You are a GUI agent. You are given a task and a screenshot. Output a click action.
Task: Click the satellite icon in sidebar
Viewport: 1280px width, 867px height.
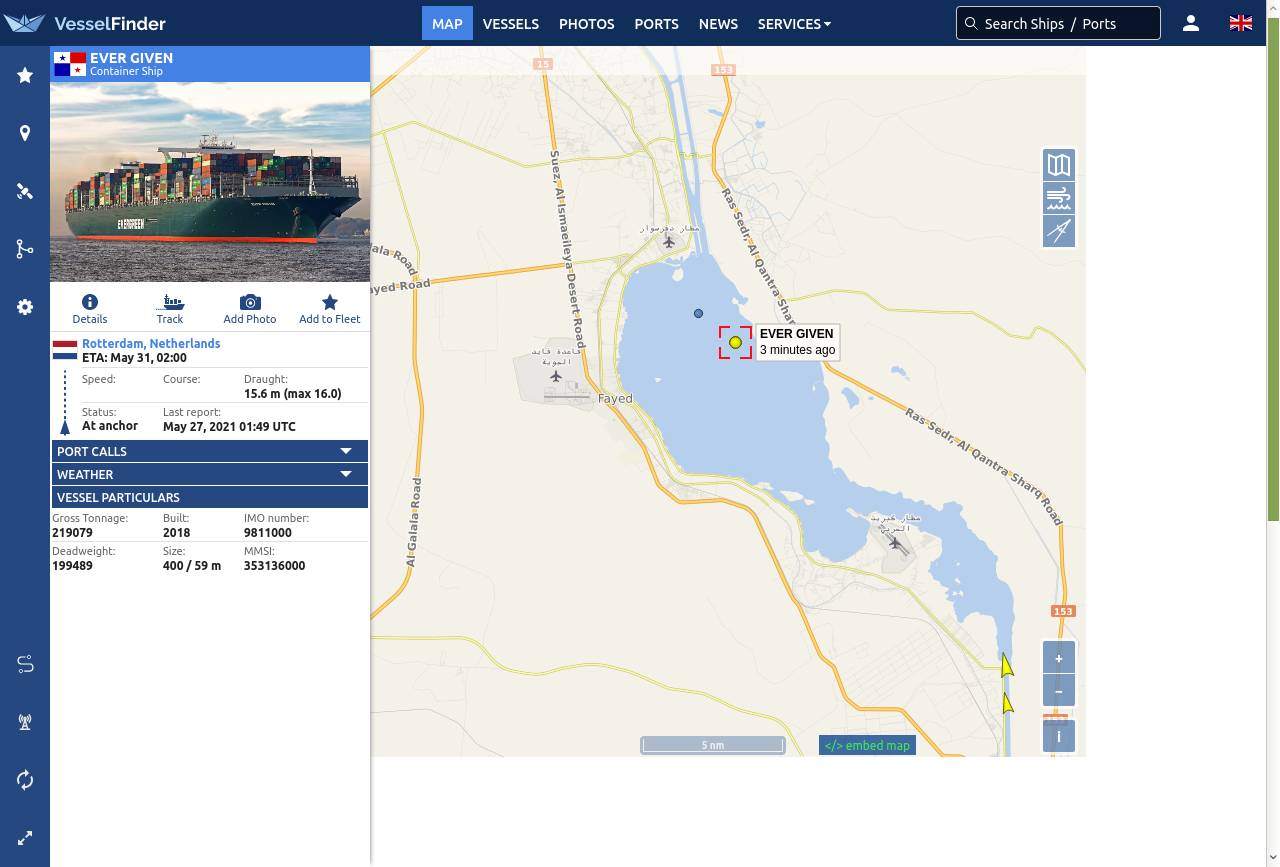pos(25,191)
